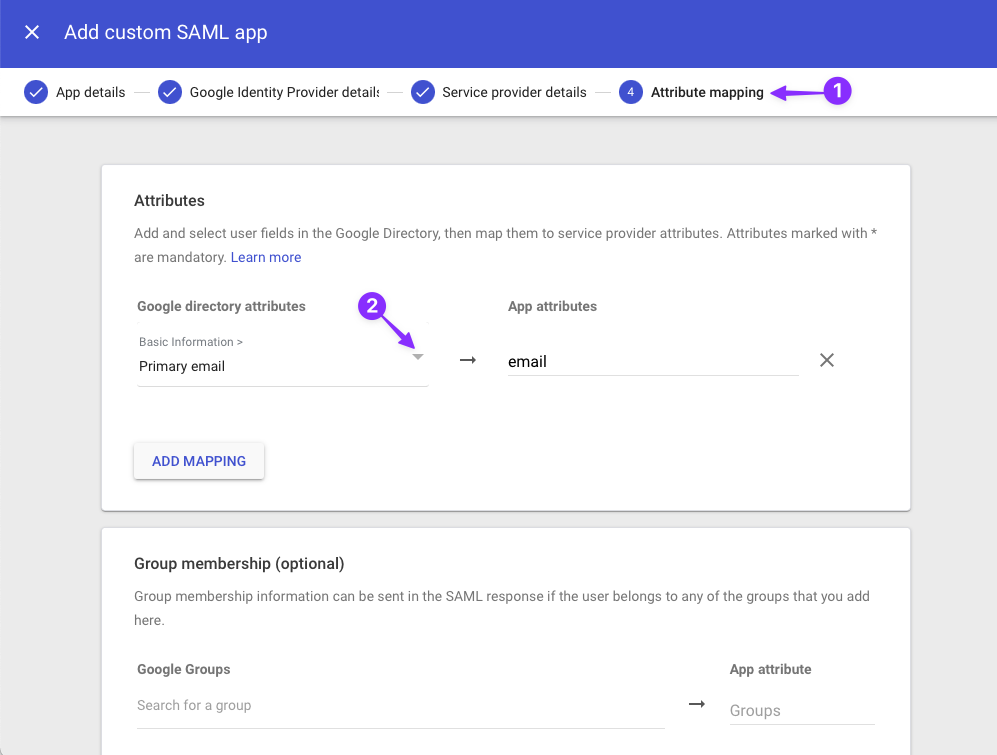Select the App details step
Image resolution: width=997 pixels, height=755 pixels.
tap(91, 91)
